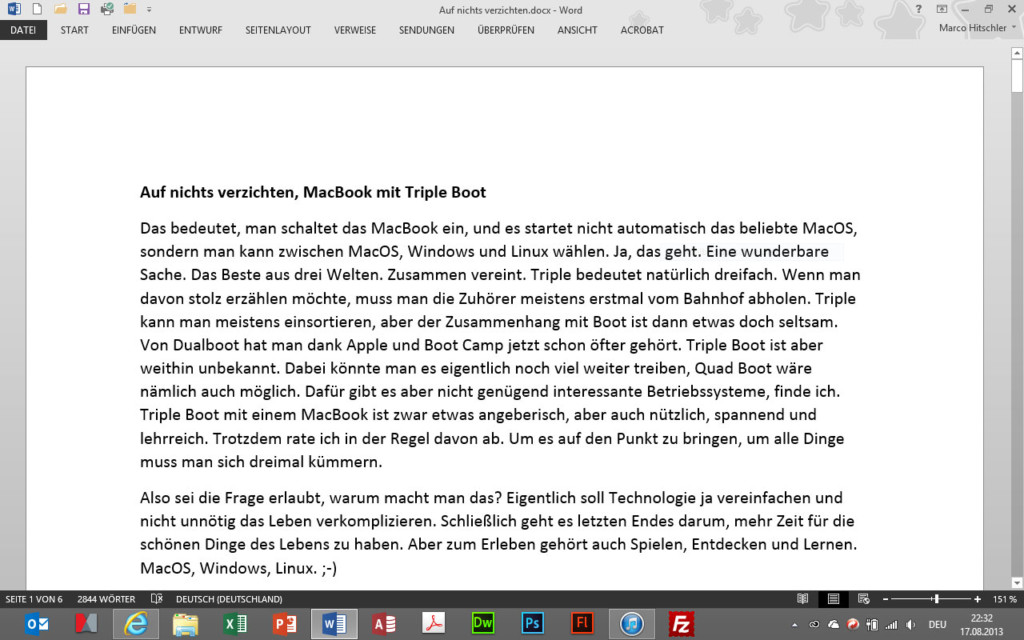Open FileZilla from the taskbar
This screenshot has width=1024, height=640.
tap(681, 624)
